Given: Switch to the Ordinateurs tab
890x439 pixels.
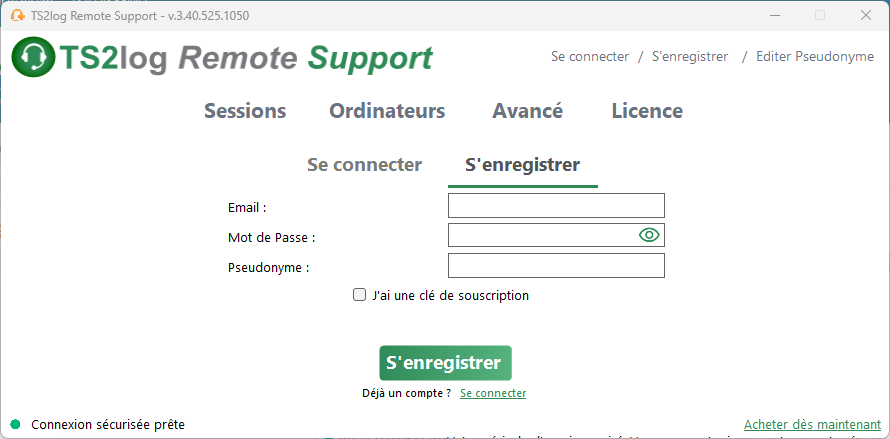Looking at the screenshot, I should pos(387,111).
